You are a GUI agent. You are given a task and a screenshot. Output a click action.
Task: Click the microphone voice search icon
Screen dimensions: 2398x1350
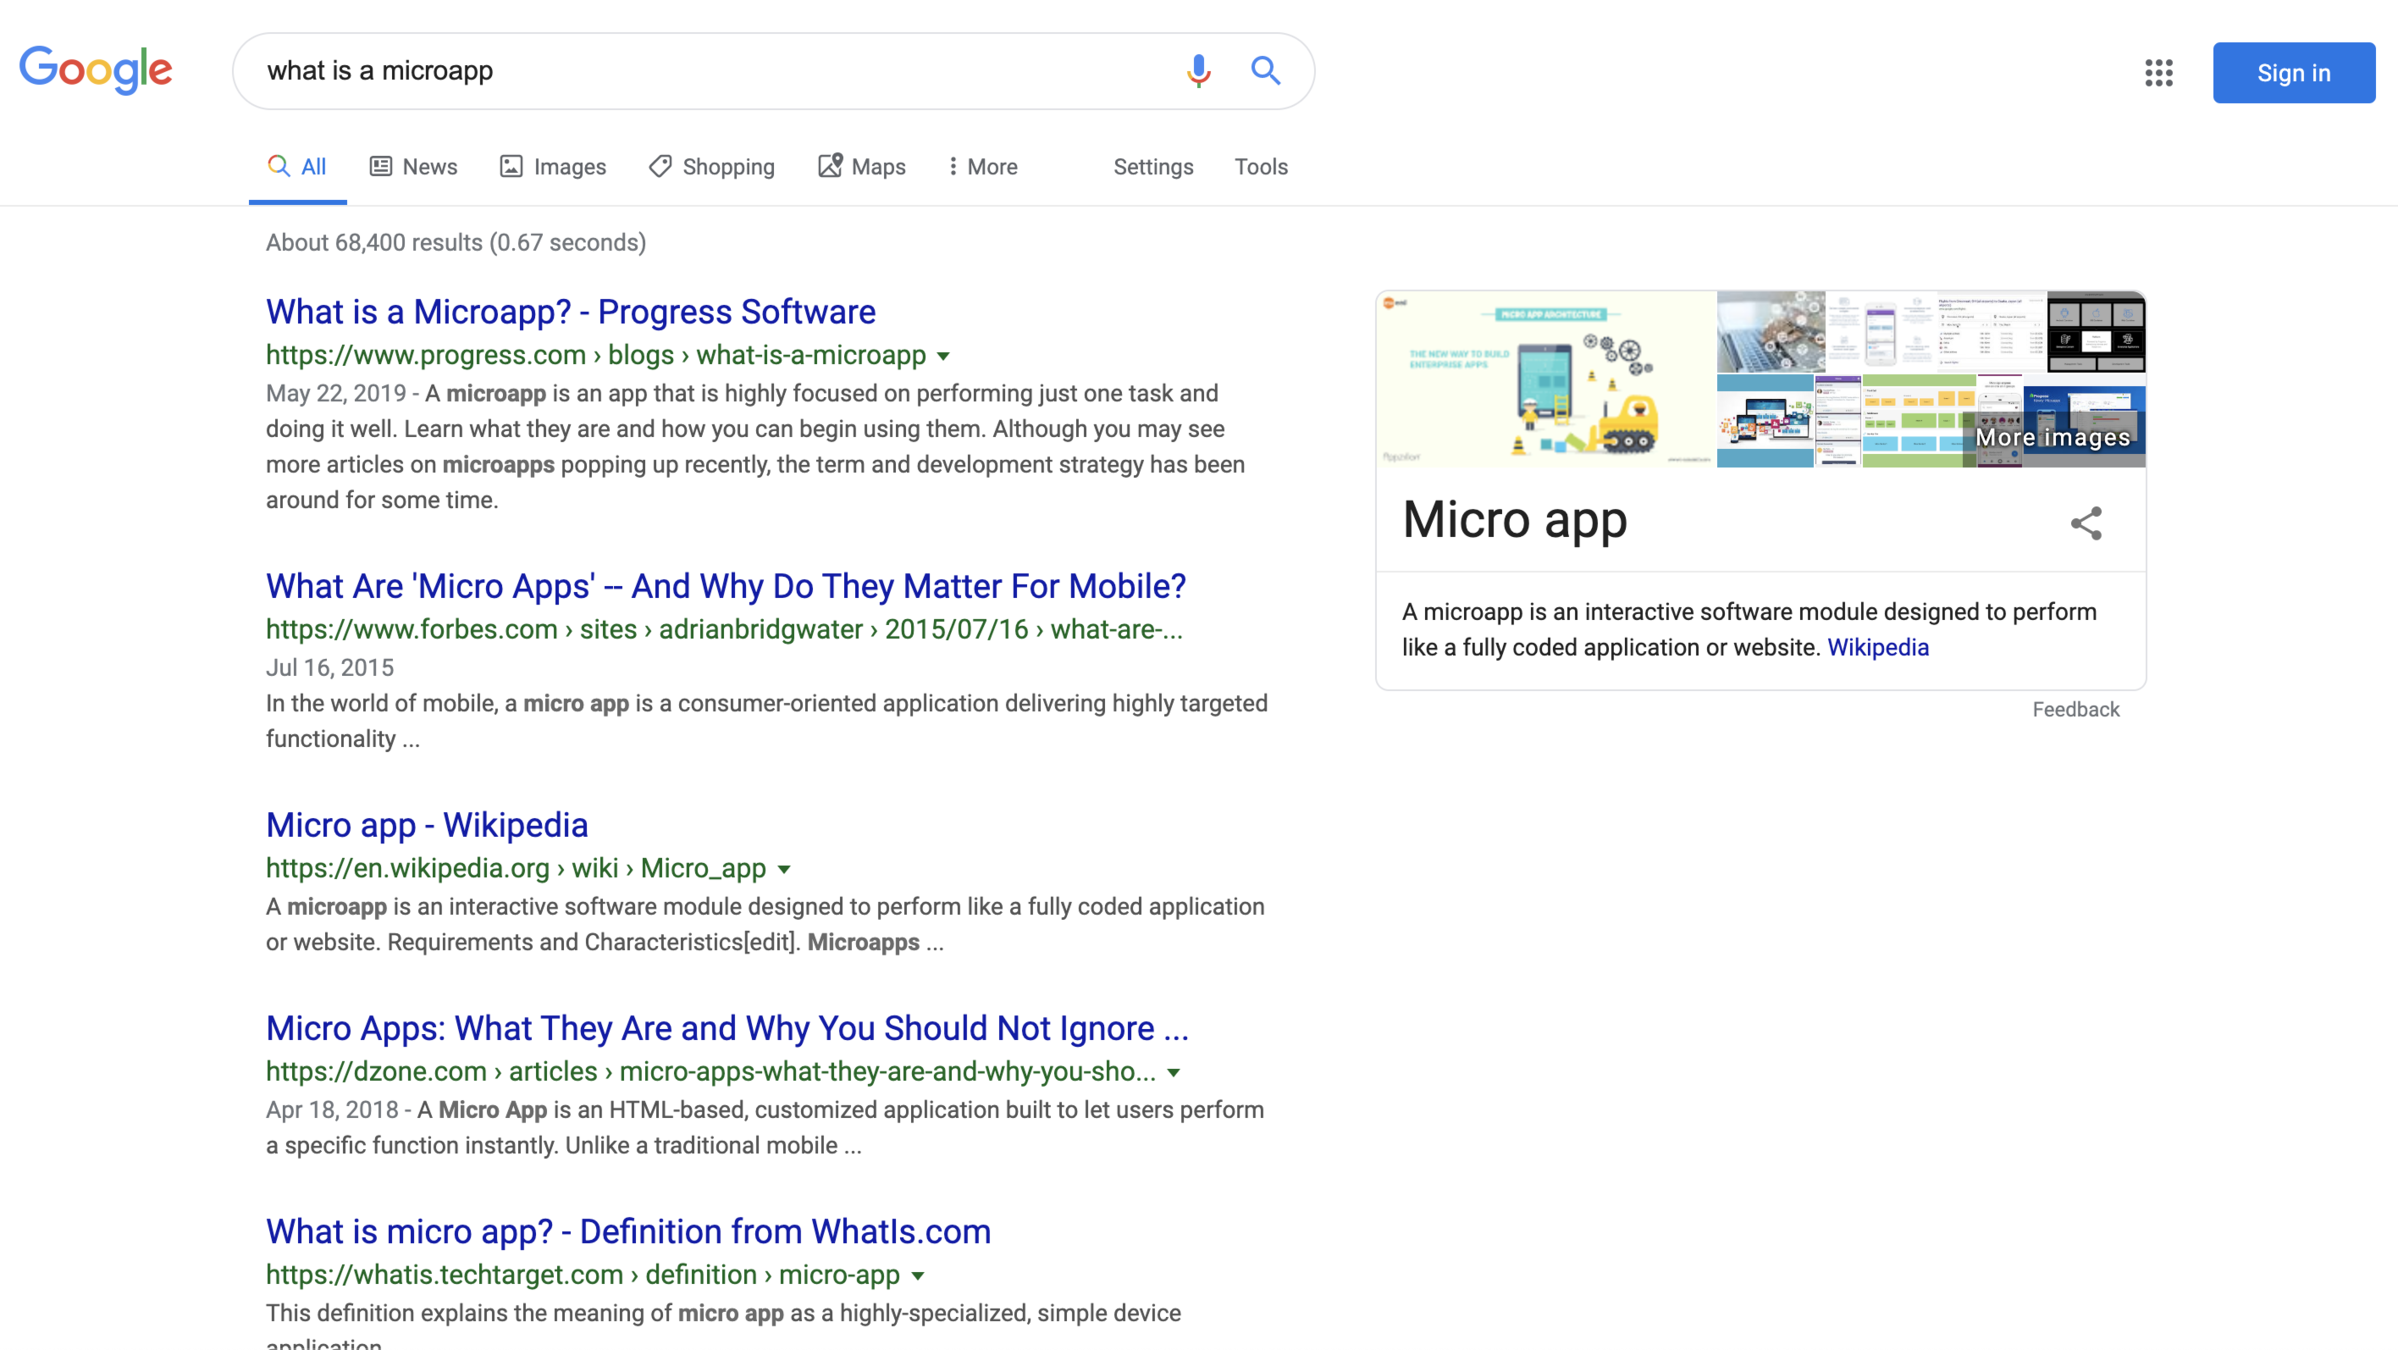pos(1198,71)
